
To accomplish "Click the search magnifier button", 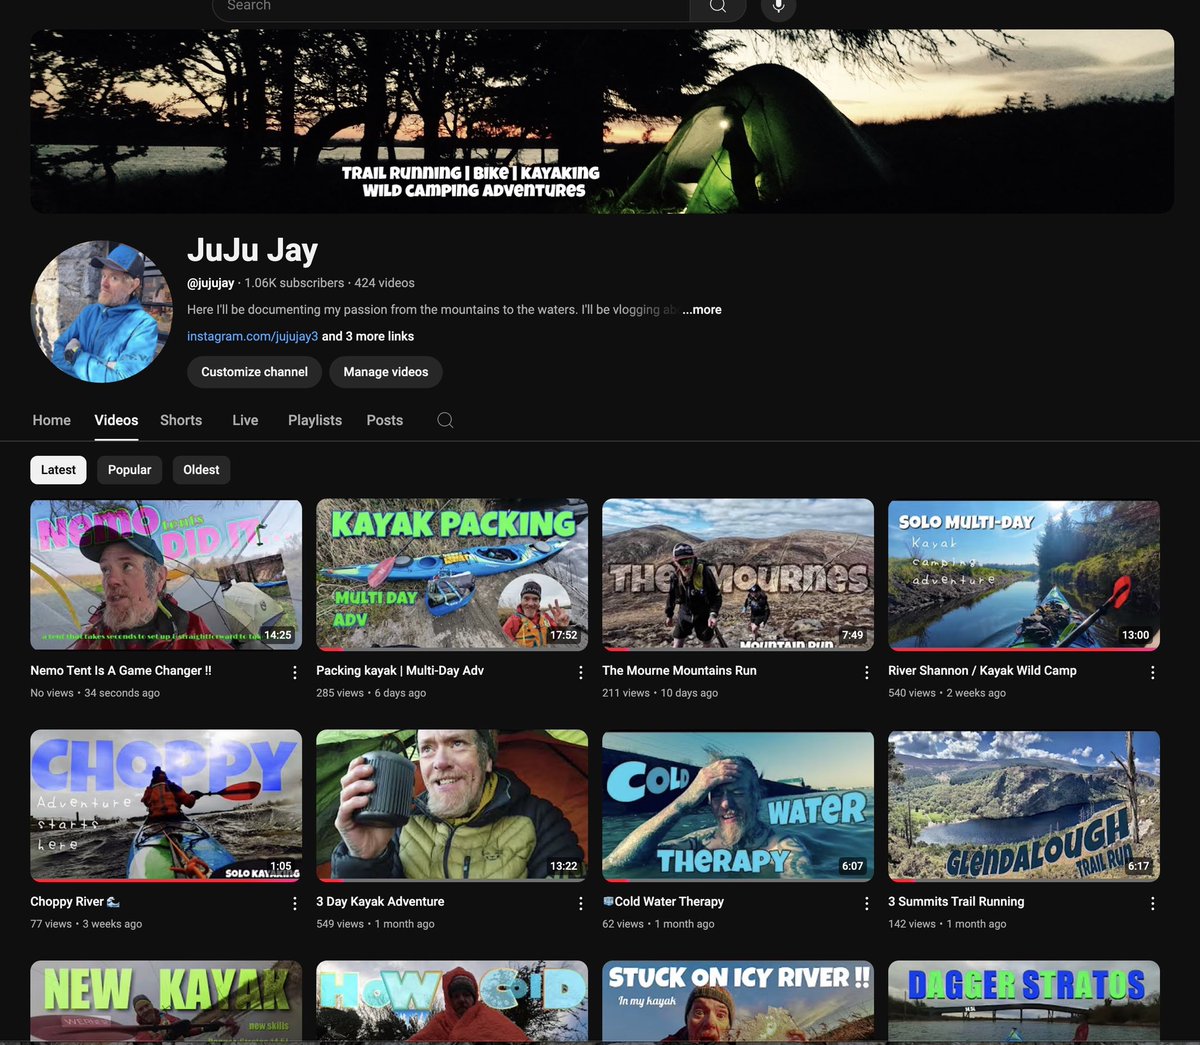I will (718, 6).
